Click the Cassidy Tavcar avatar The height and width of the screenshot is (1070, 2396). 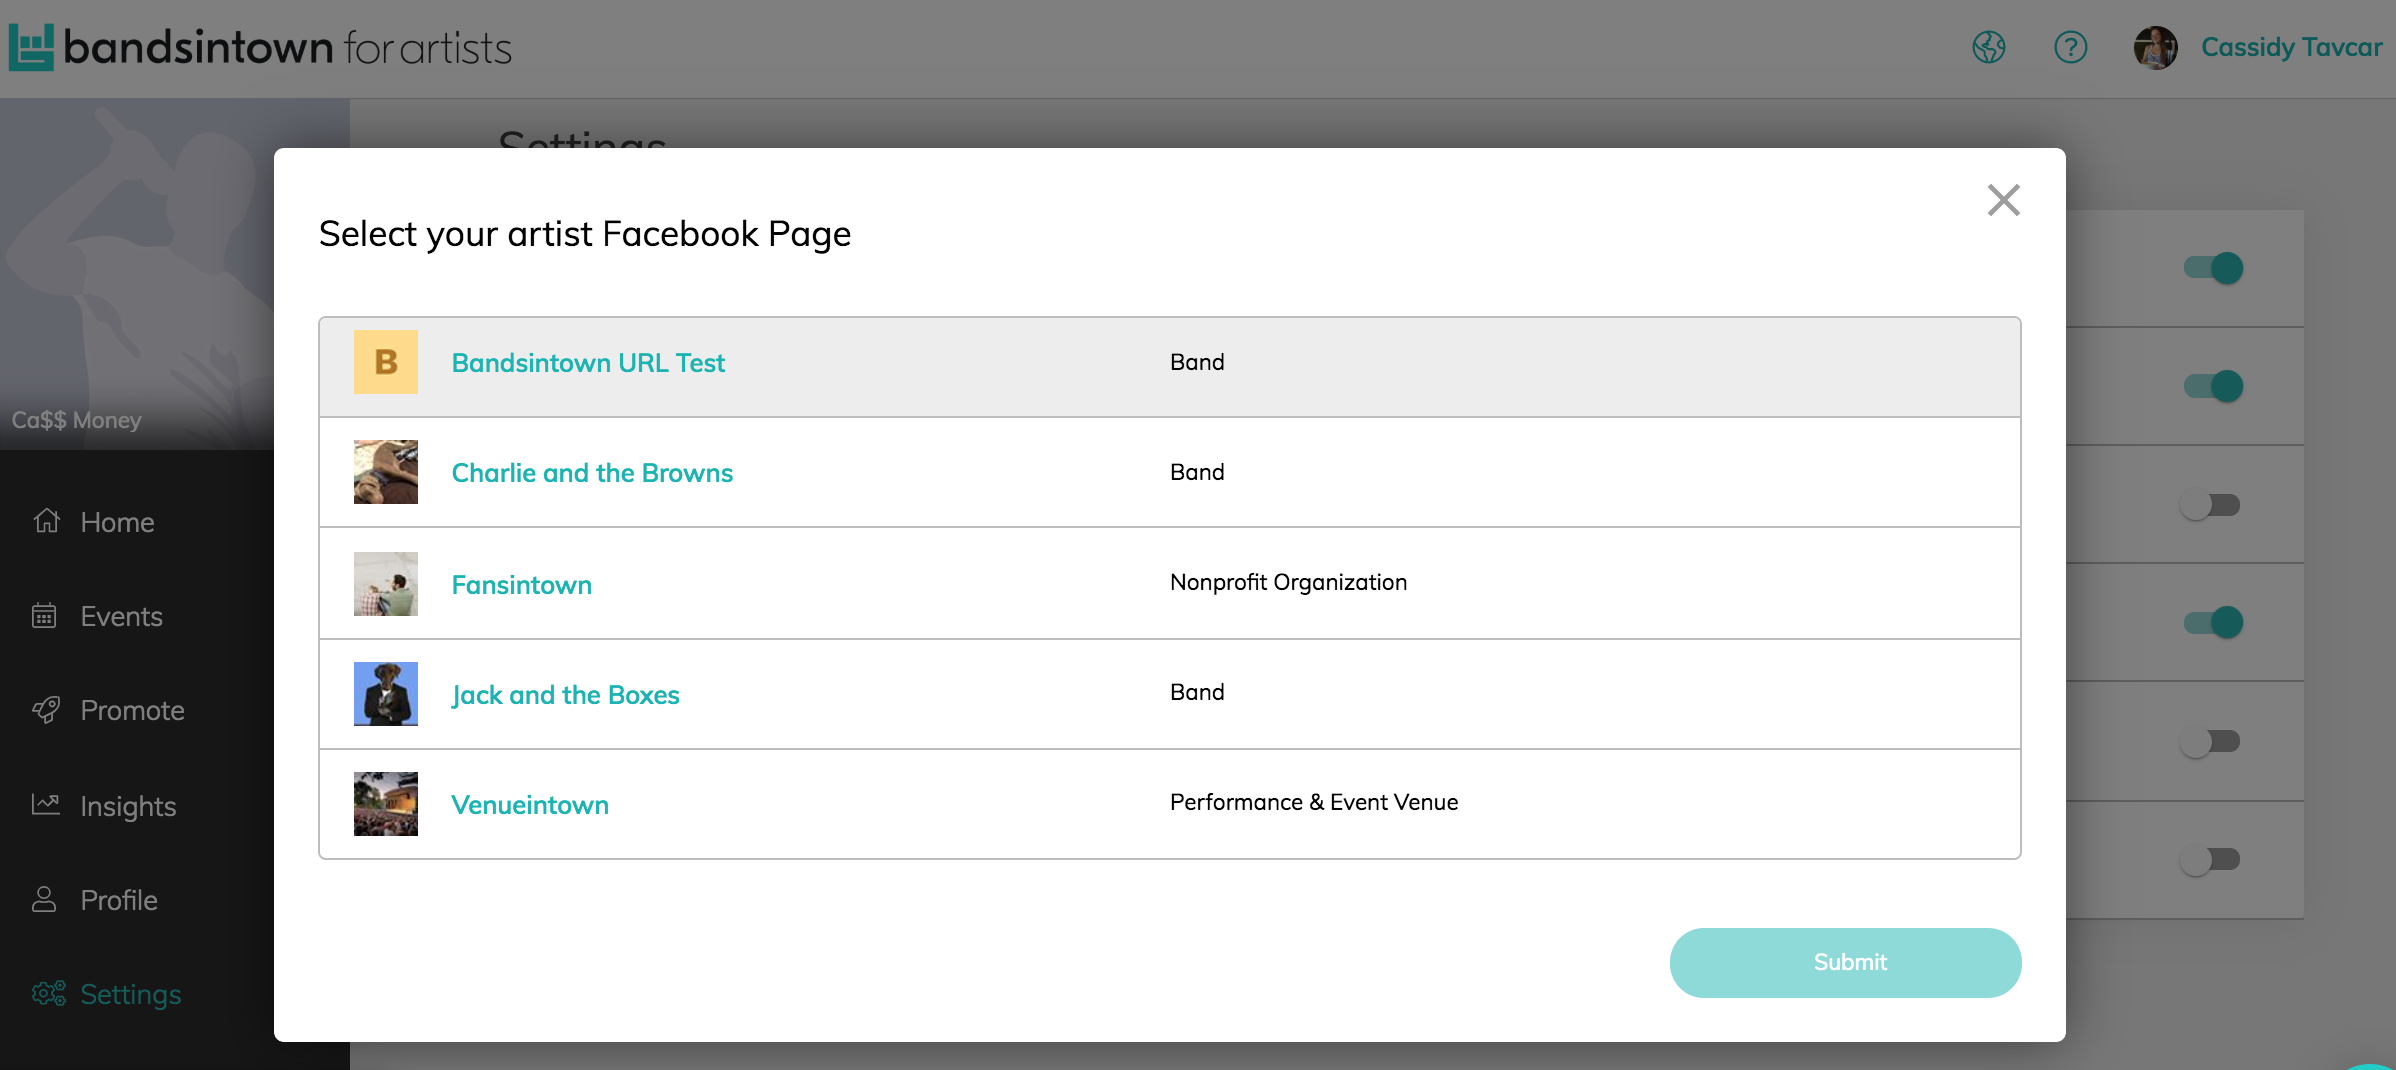2155,48
